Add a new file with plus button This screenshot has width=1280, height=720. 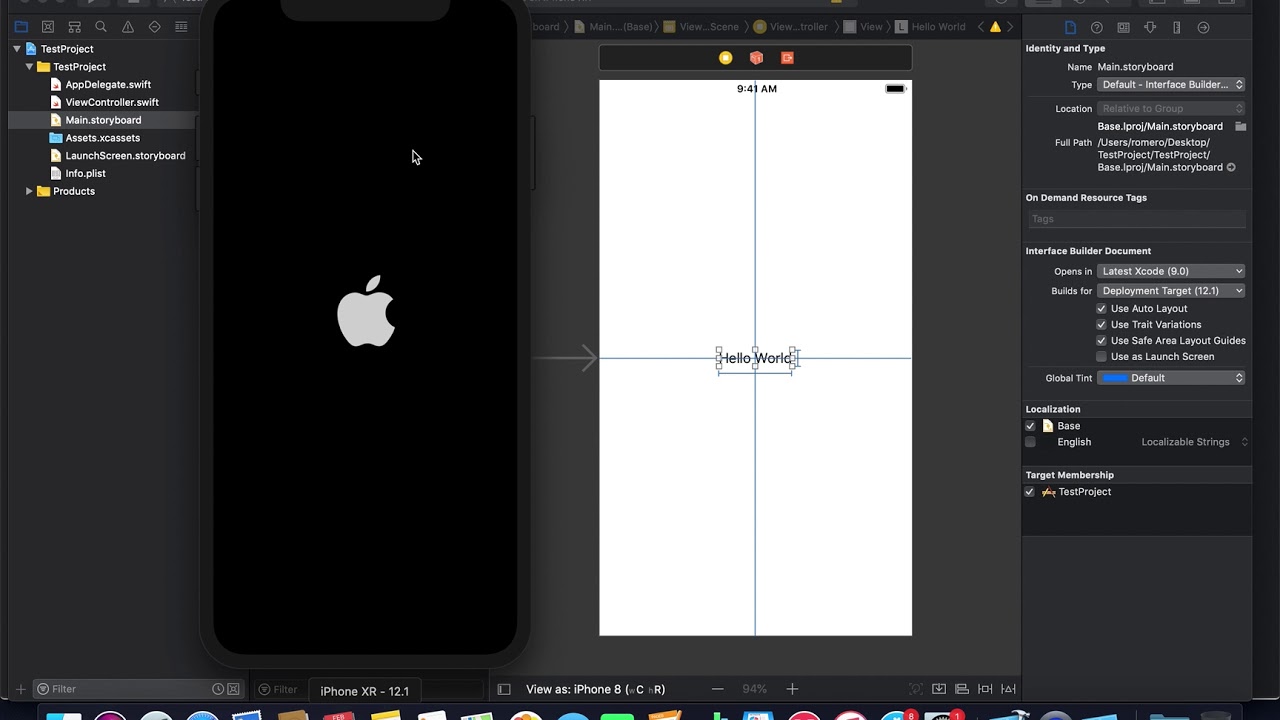pyautogui.click(x=20, y=689)
